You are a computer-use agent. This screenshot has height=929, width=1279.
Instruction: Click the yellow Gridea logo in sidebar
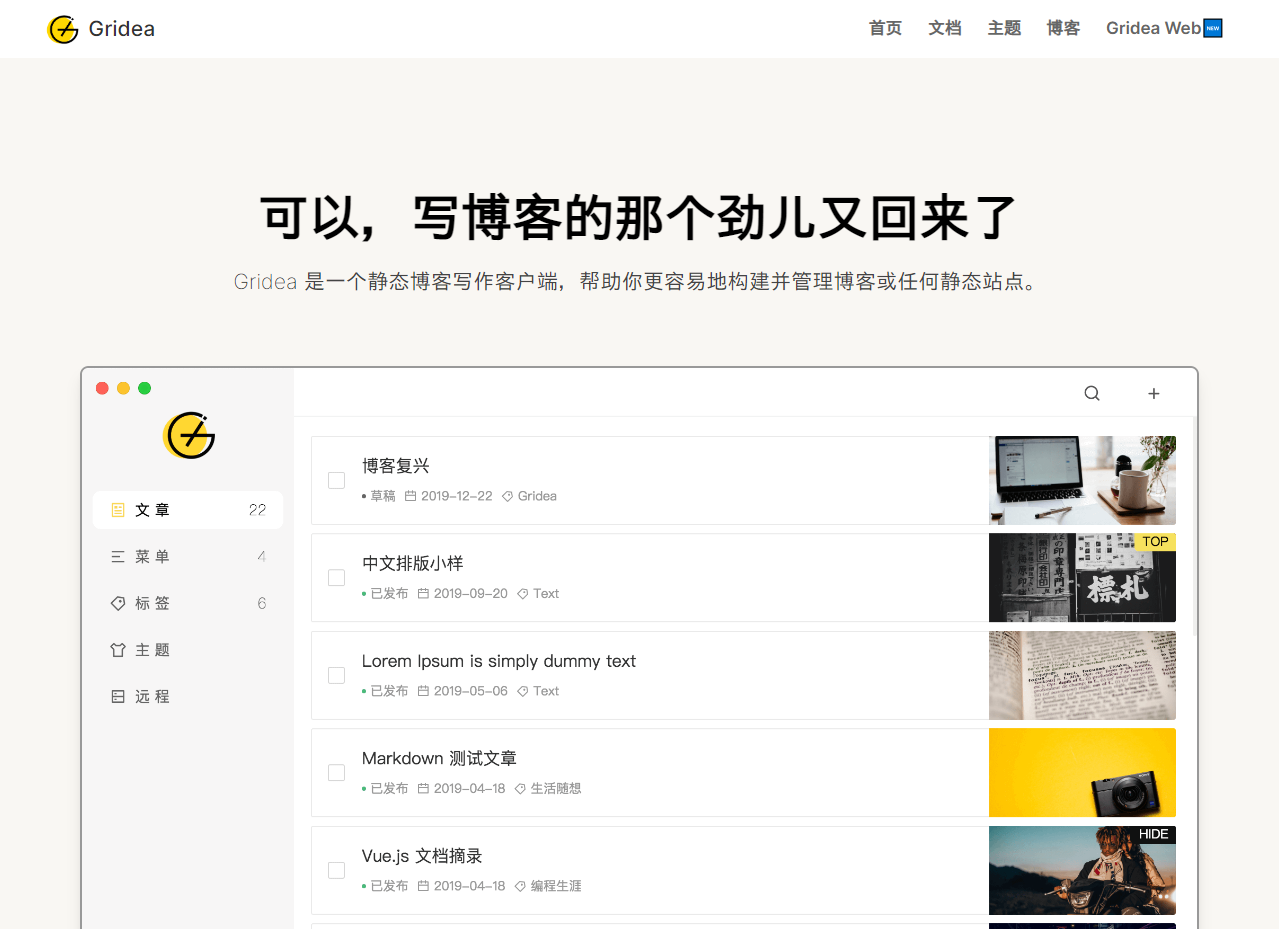(x=189, y=436)
